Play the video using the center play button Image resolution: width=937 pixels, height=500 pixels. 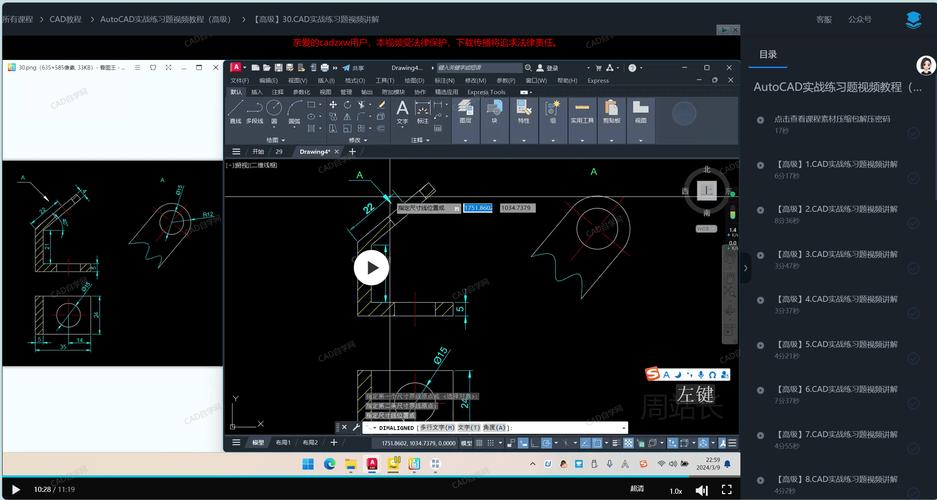(x=372, y=267)
